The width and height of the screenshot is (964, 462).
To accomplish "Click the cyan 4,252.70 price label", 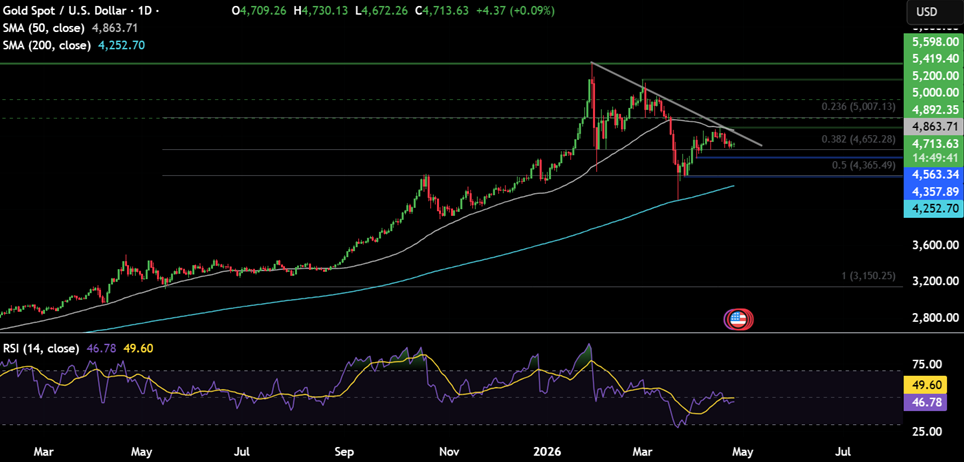I will click(932, 208).
